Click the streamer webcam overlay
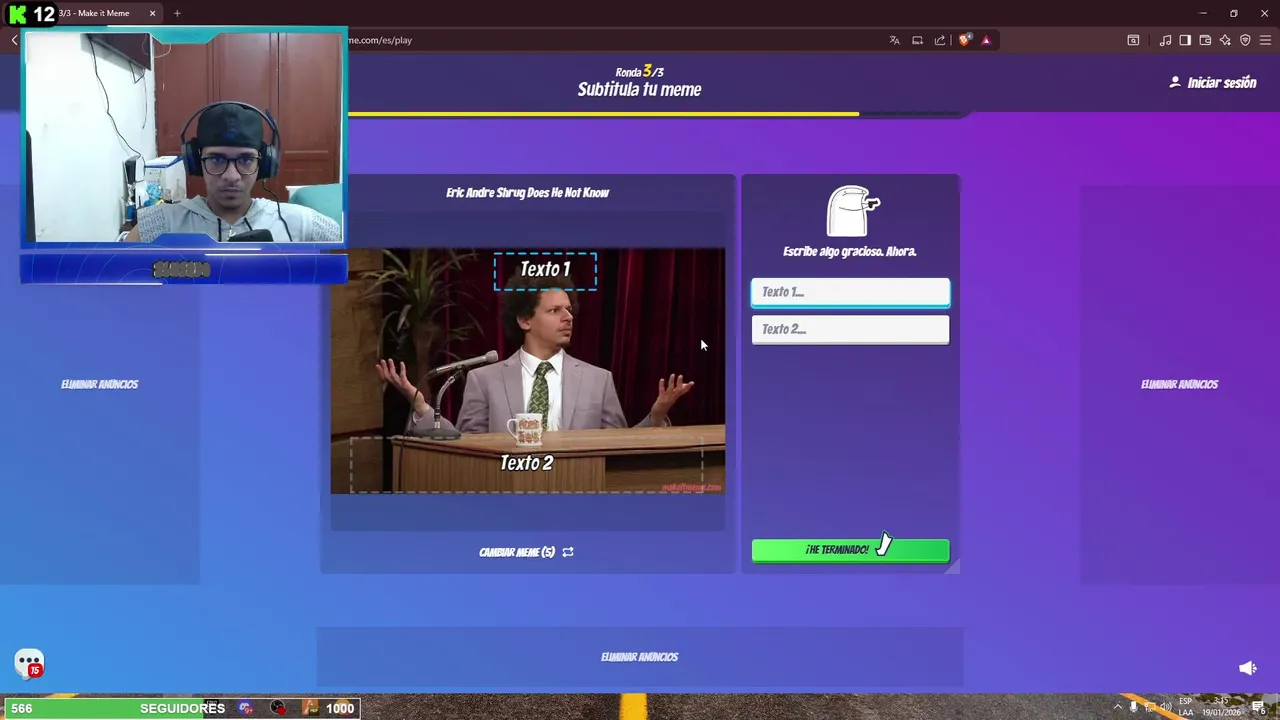Image resolution: width=1280 pixels, height=720 pixels. point(183,138)
